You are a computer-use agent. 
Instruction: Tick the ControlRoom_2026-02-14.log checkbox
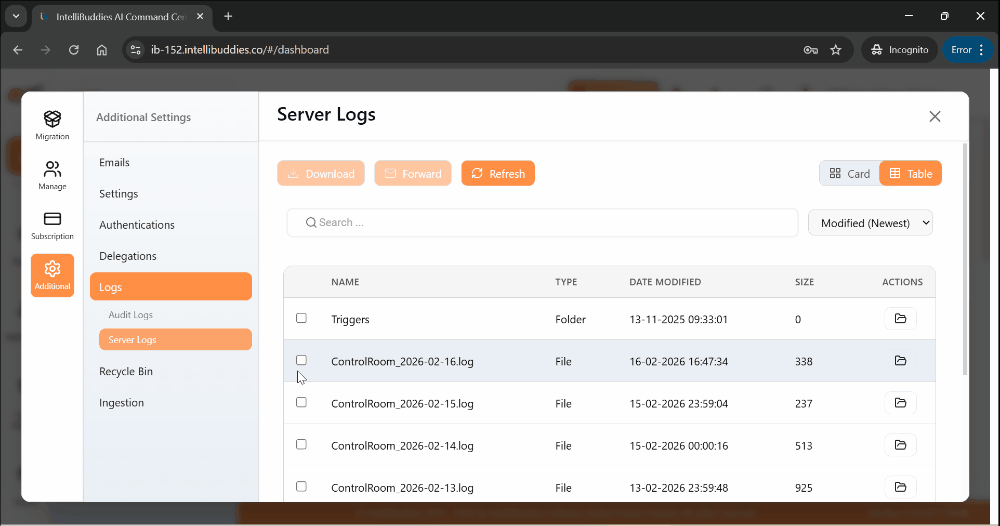click(301, 444)
